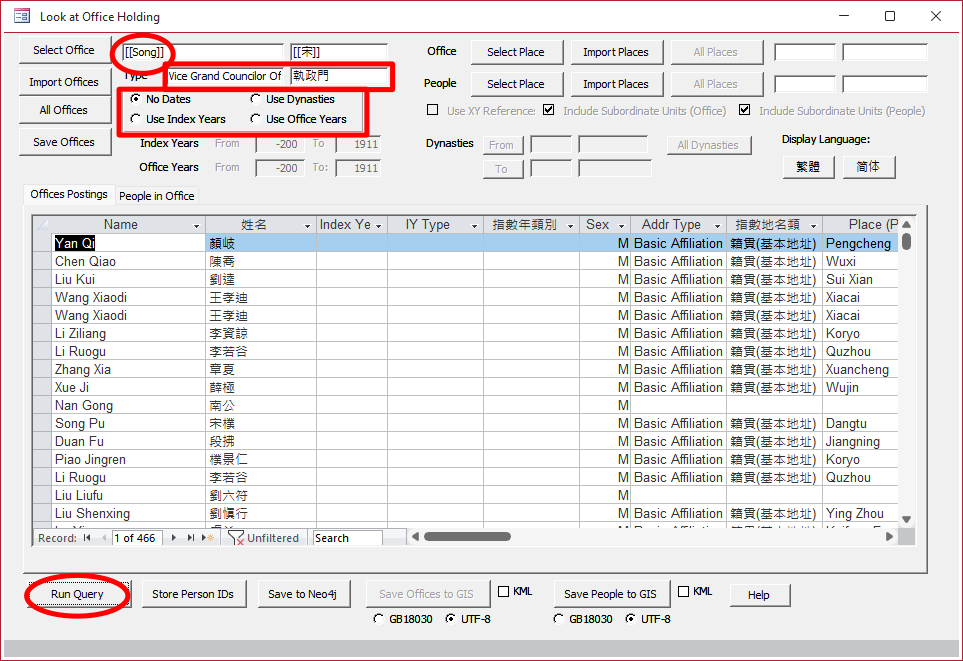The width and height of the screenshot is (963, 661).
Task: Jump to last record icon
Action: 192,538
